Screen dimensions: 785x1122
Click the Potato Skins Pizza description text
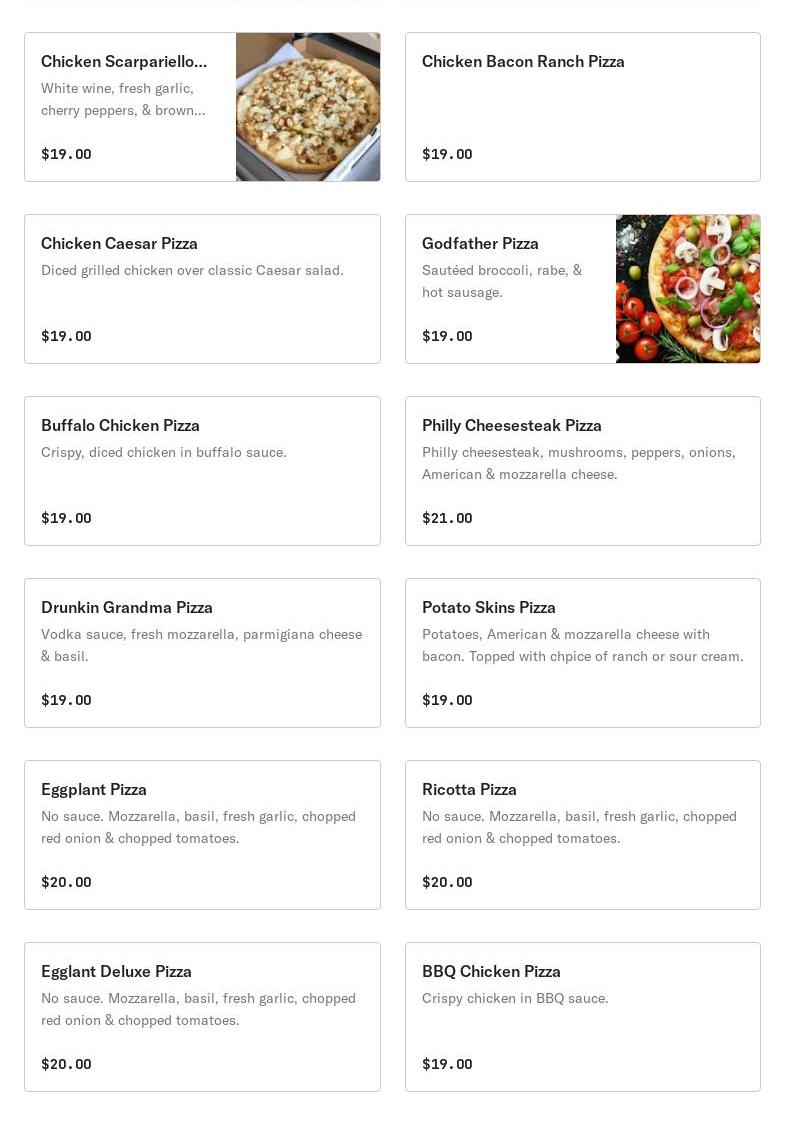coord(582,645)
